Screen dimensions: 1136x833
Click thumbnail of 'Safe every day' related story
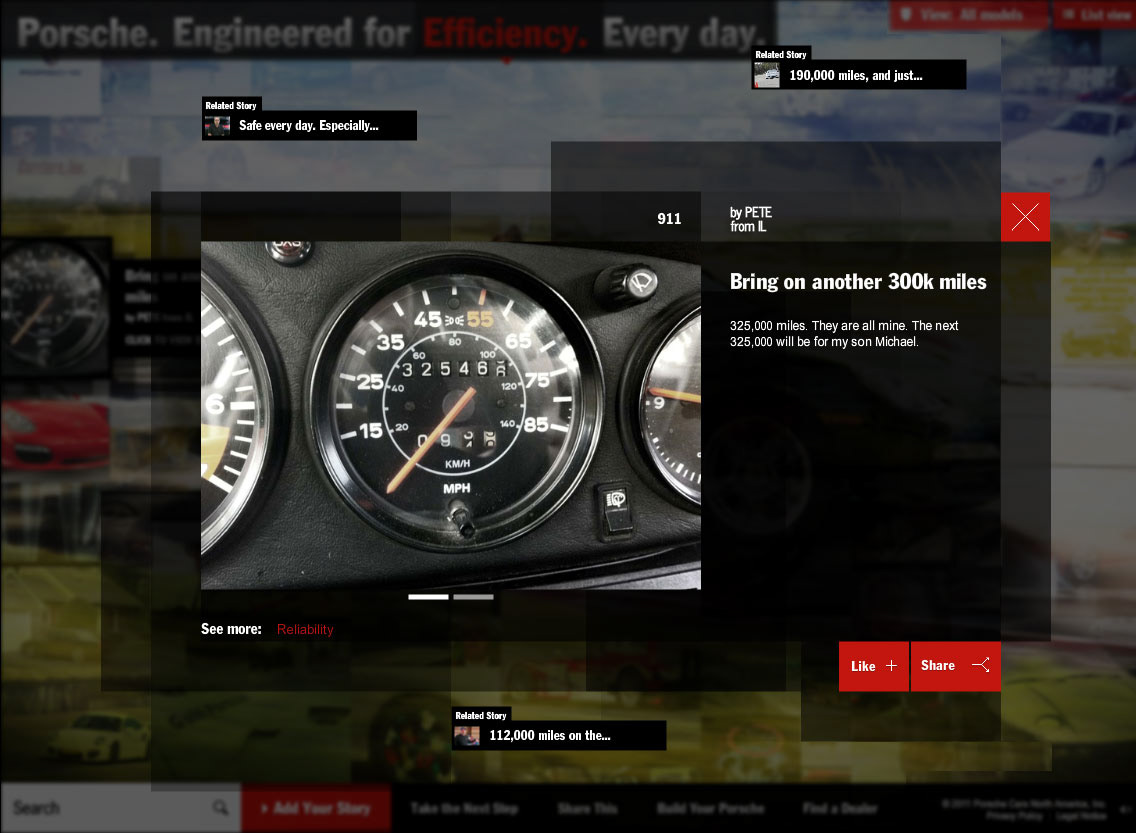pyautogui.click(x=217, y=126)
